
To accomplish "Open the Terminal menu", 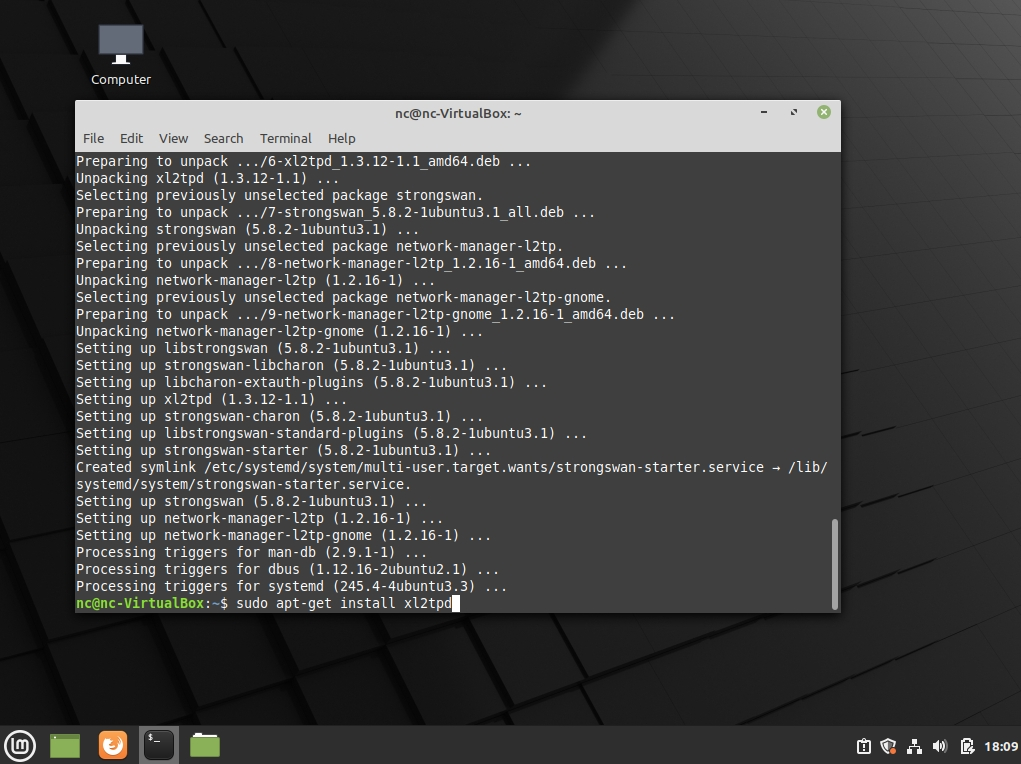I will pos(286,138).
